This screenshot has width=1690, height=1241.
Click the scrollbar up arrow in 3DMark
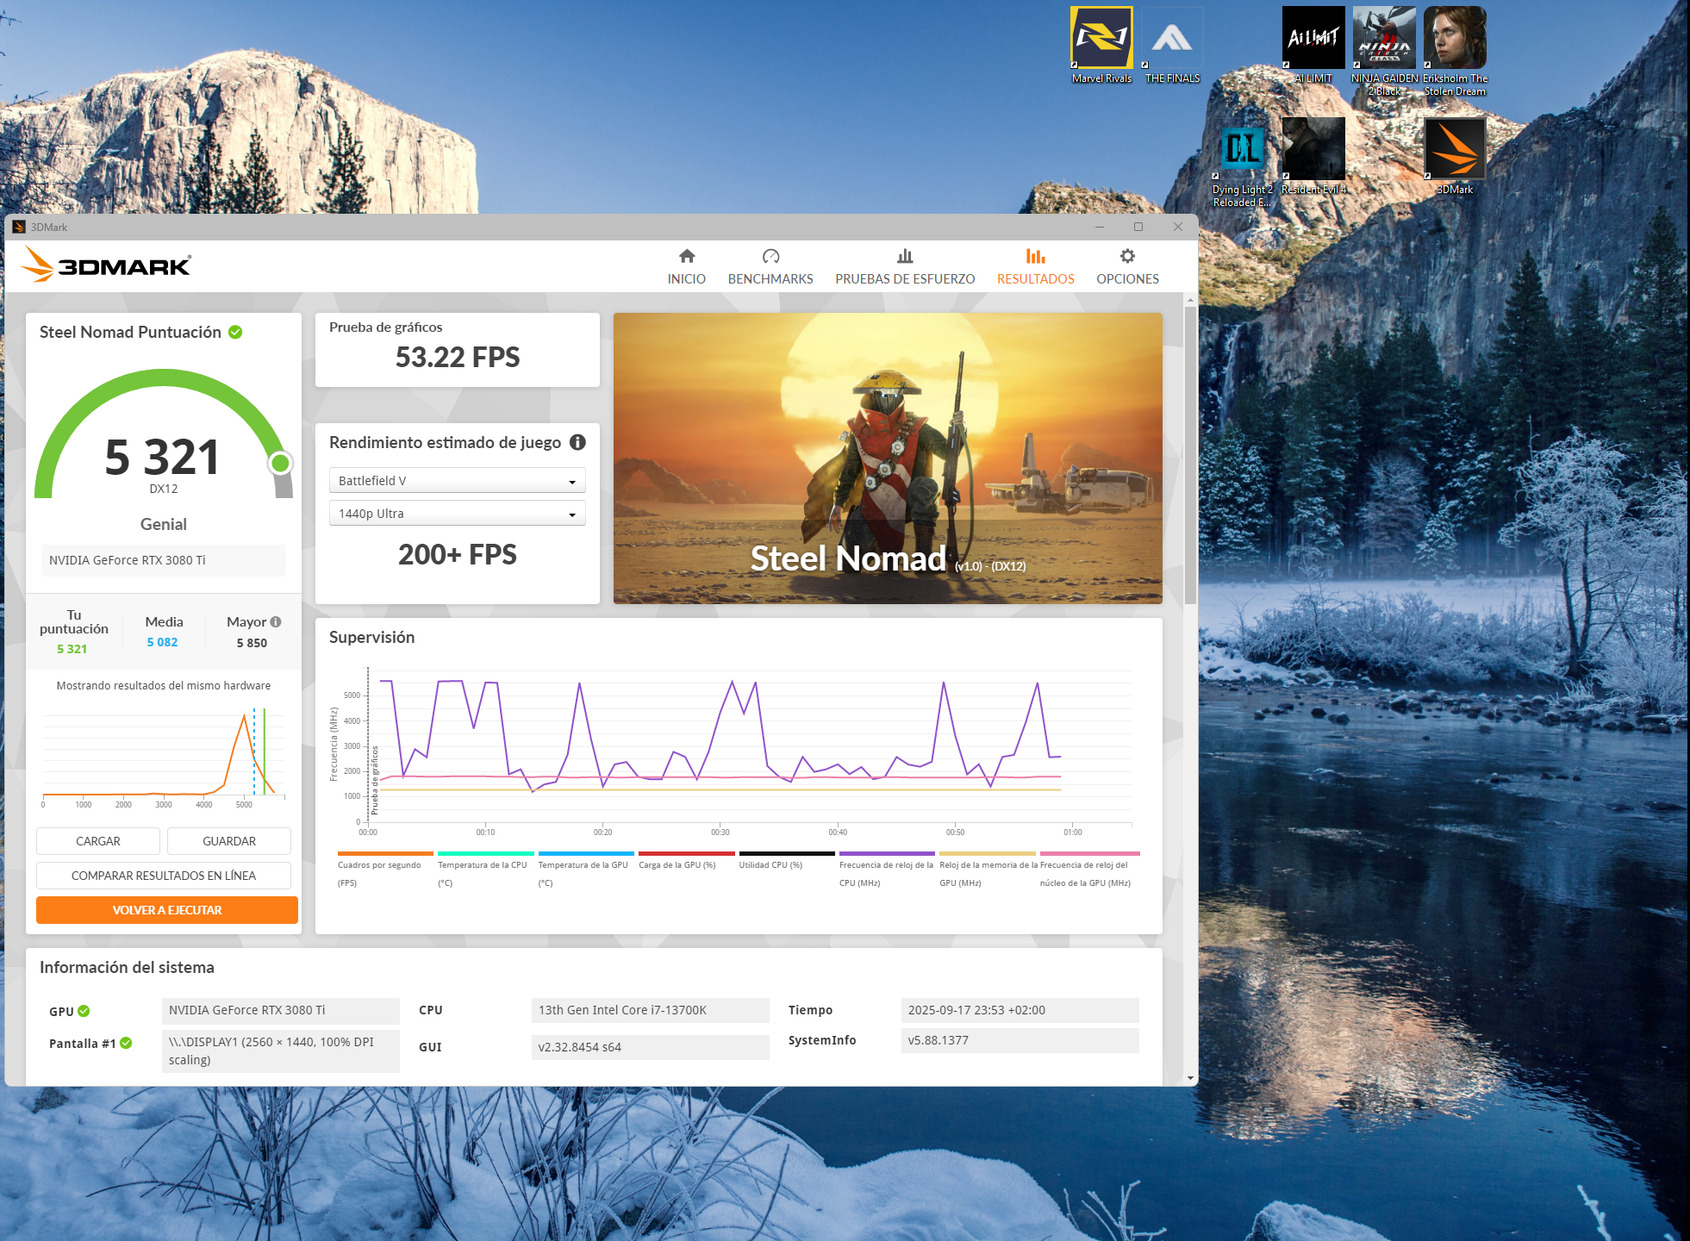point(1190,300)
